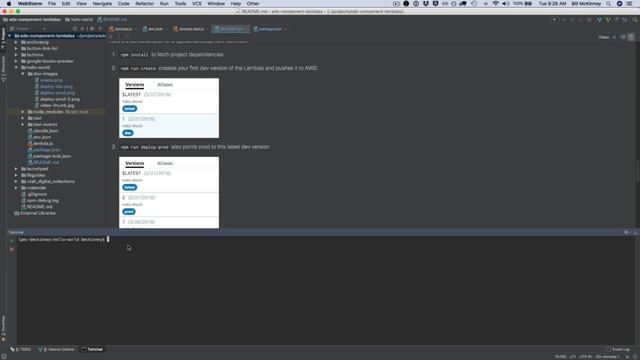The width and height of the screenshot is (640, 360).
Task: Expand the archivesrg folder arrow
Action: [x=16, y=42]
